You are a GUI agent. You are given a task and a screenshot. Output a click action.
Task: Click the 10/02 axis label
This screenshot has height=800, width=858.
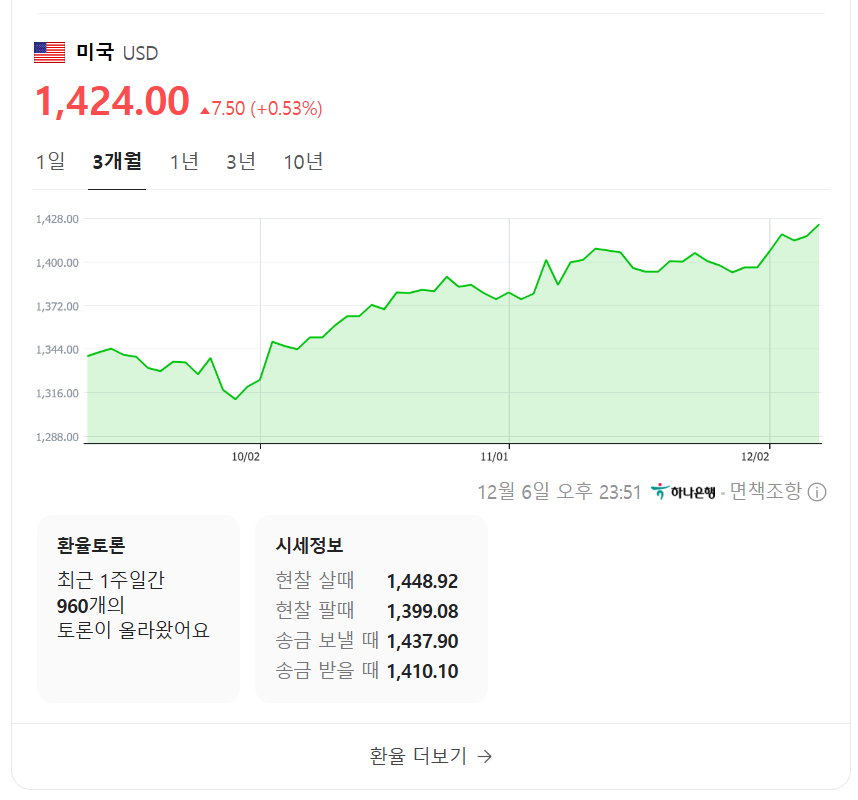pos(246,456)
